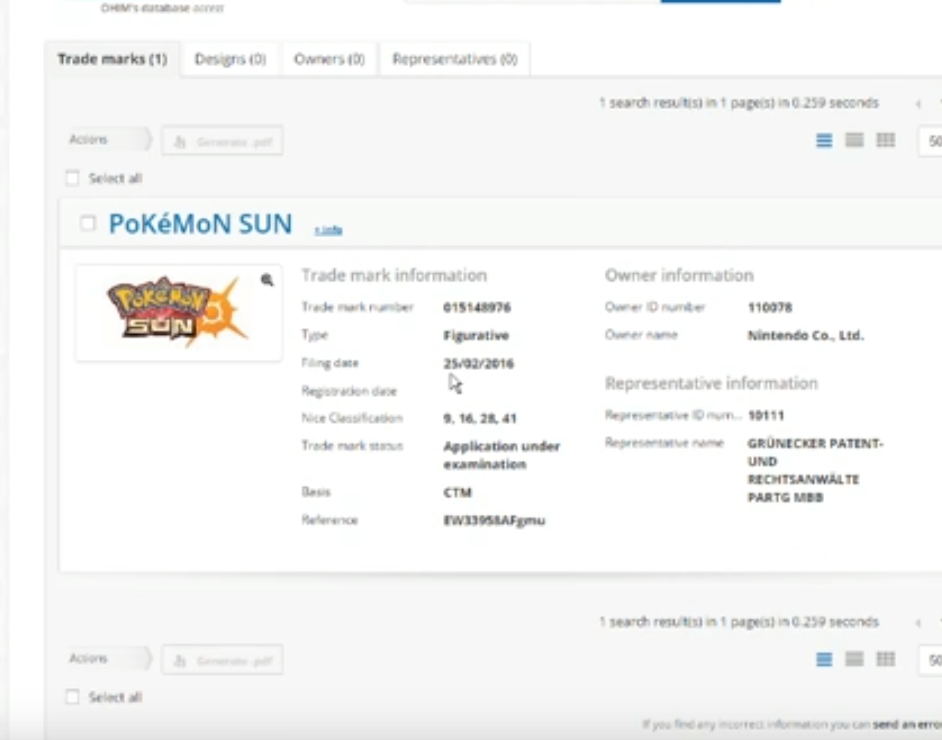The image size is (942, 740).
Task: Click owner name Nintendo Co., Ltd.
Action: point(805,335)
